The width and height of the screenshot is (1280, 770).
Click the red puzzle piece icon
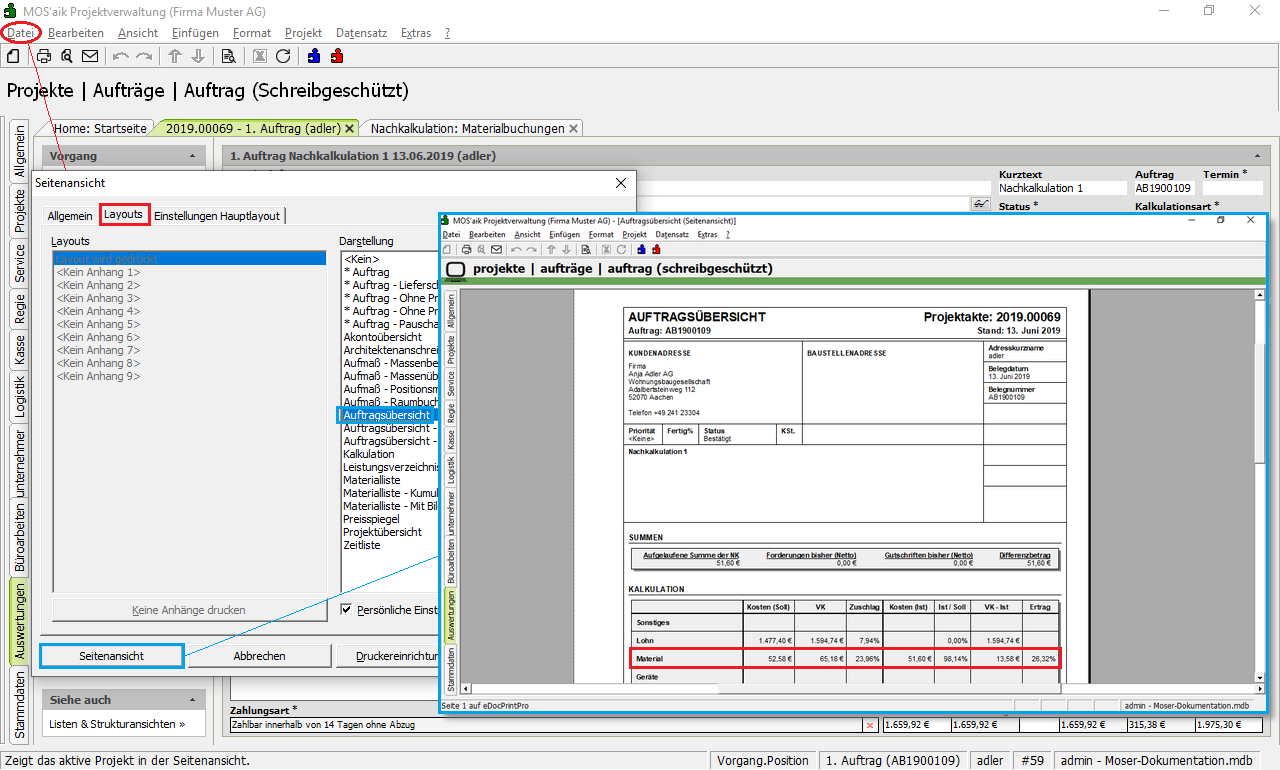336,56
